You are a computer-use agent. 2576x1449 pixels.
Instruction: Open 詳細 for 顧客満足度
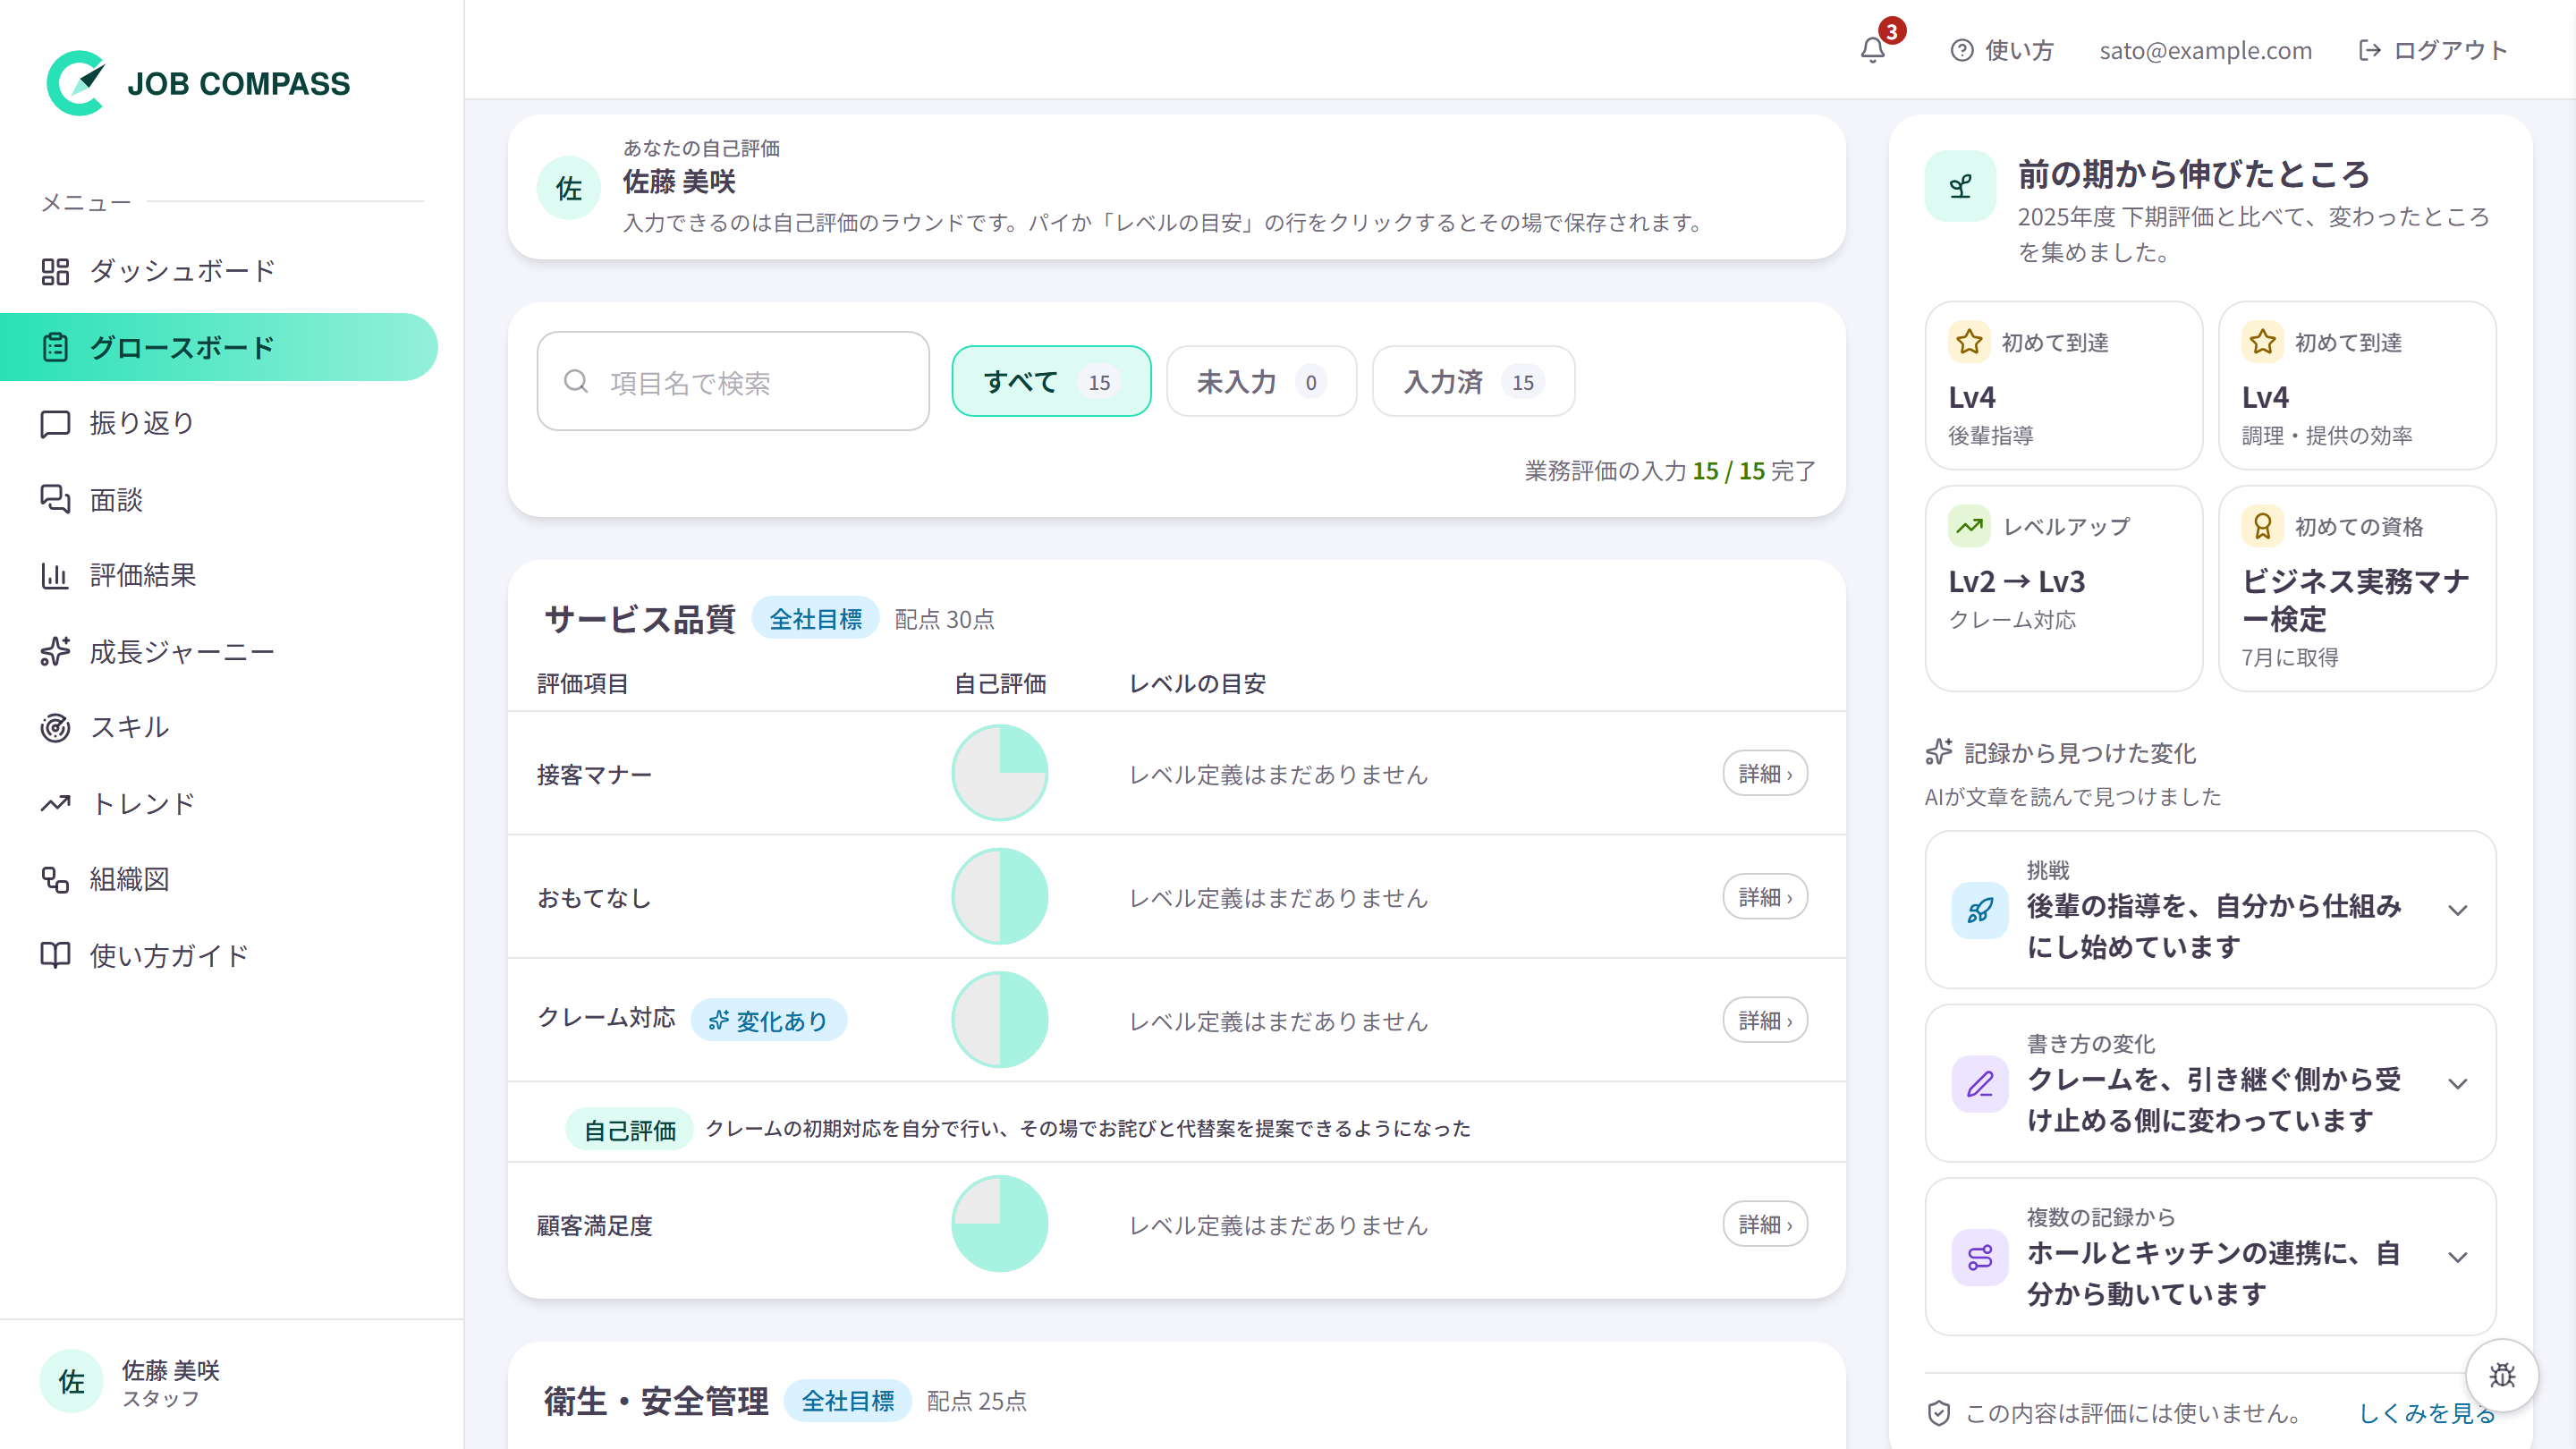[1765, 1223]
